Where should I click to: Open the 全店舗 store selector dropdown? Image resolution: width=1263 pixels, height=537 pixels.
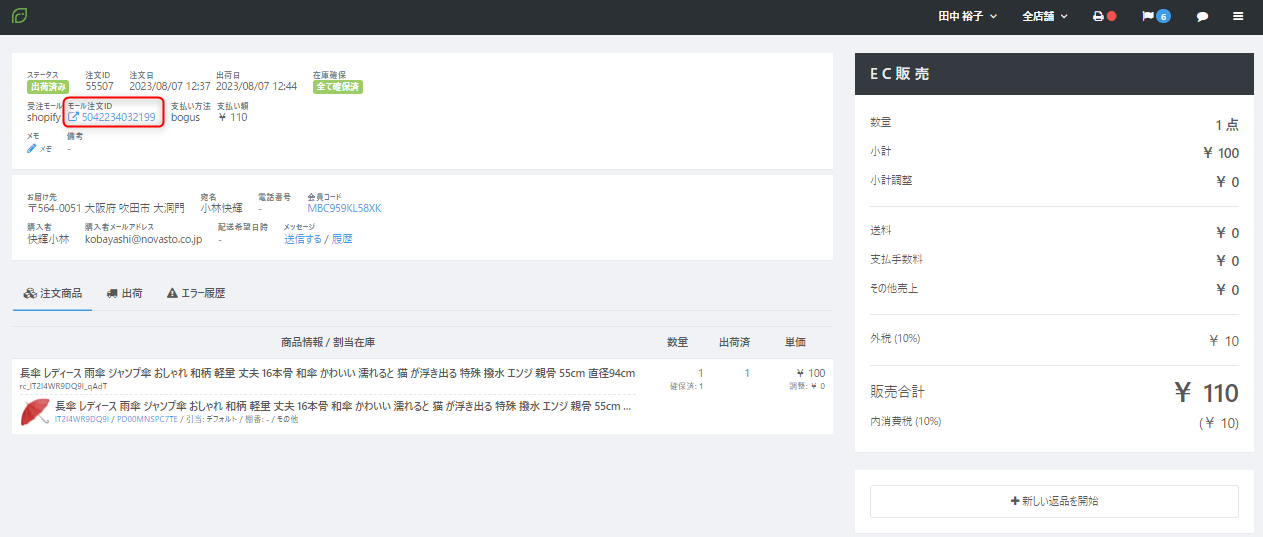click(x=1045, y=17)
